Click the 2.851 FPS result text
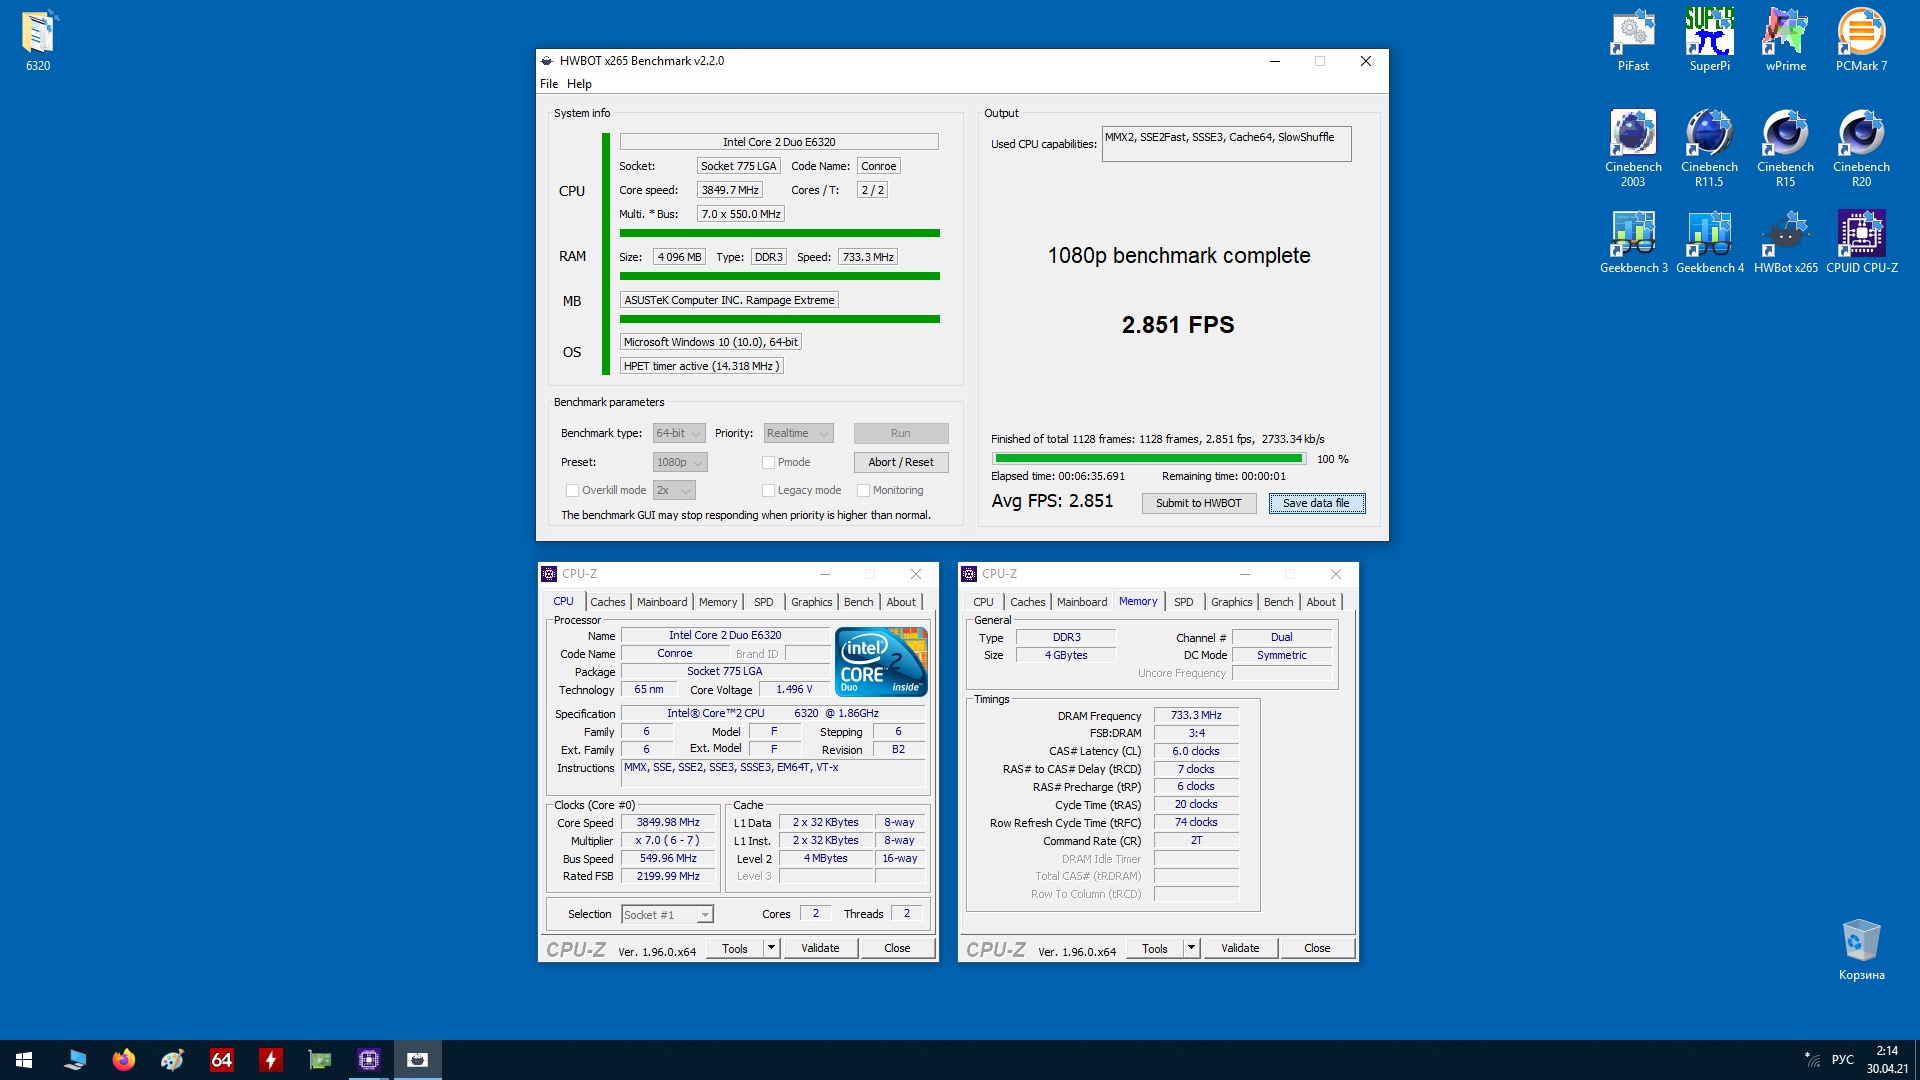This screenshot has width=1920, height=1080. 1178,325
